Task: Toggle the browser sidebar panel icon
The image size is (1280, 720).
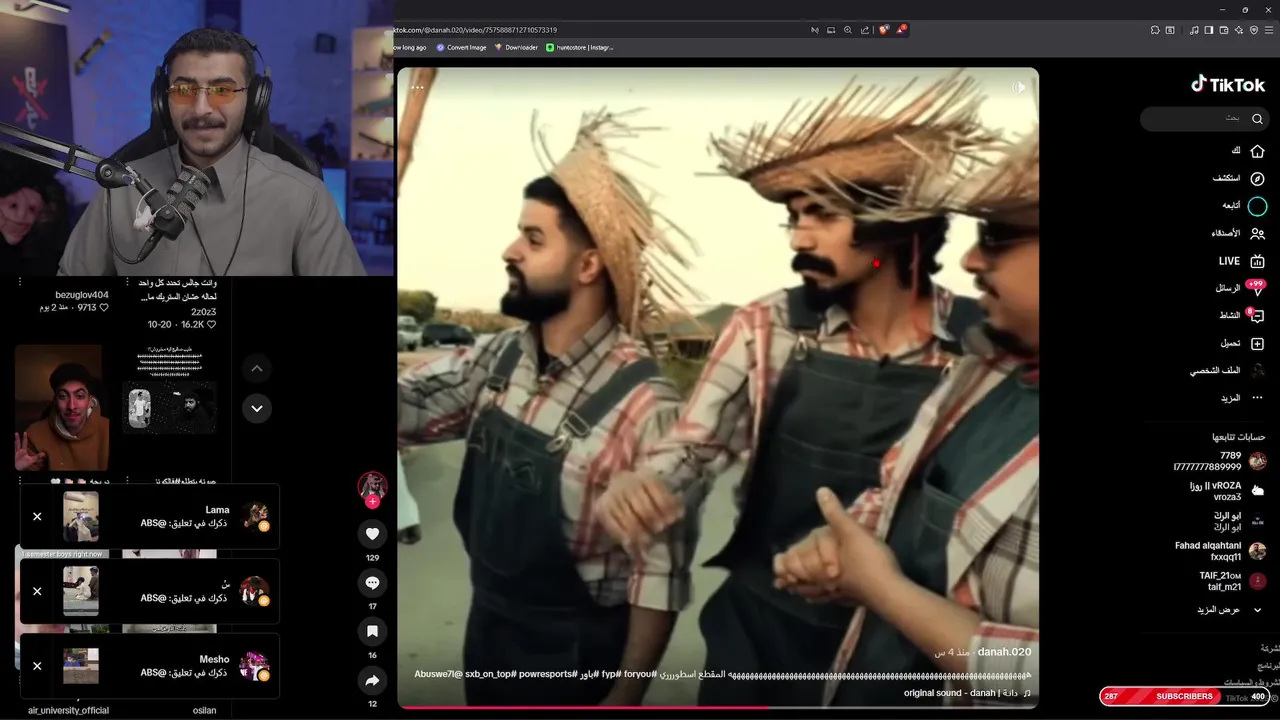Action: click(x=1209, y=31)
